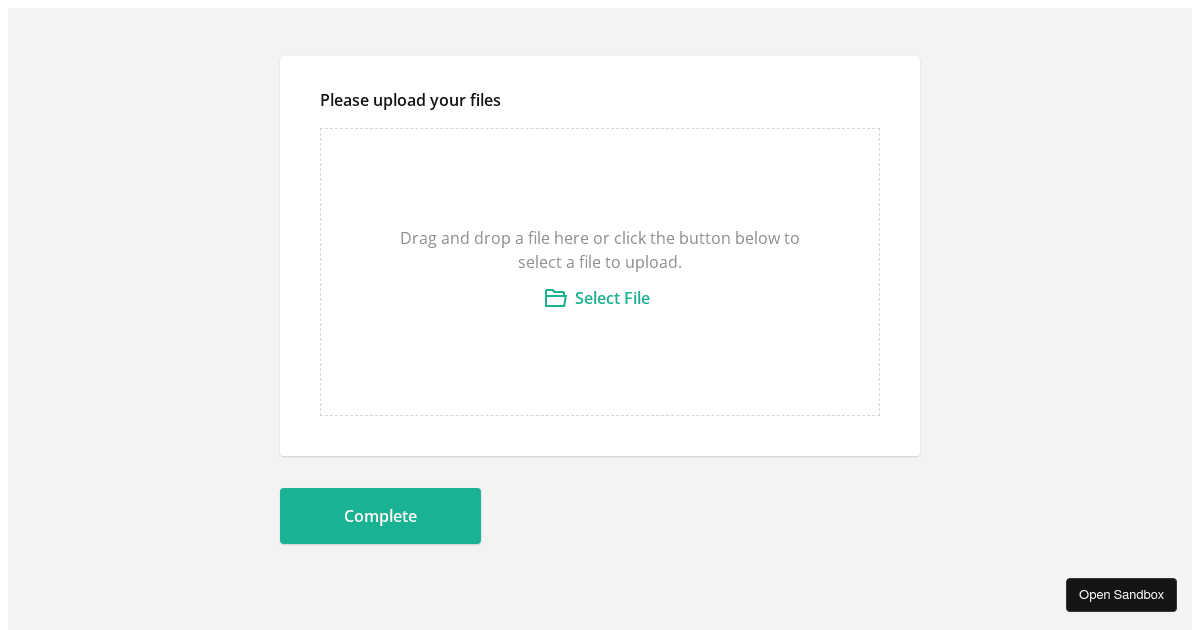Click the 'Drag and drop a file here' line

click(x=600, y=238)
